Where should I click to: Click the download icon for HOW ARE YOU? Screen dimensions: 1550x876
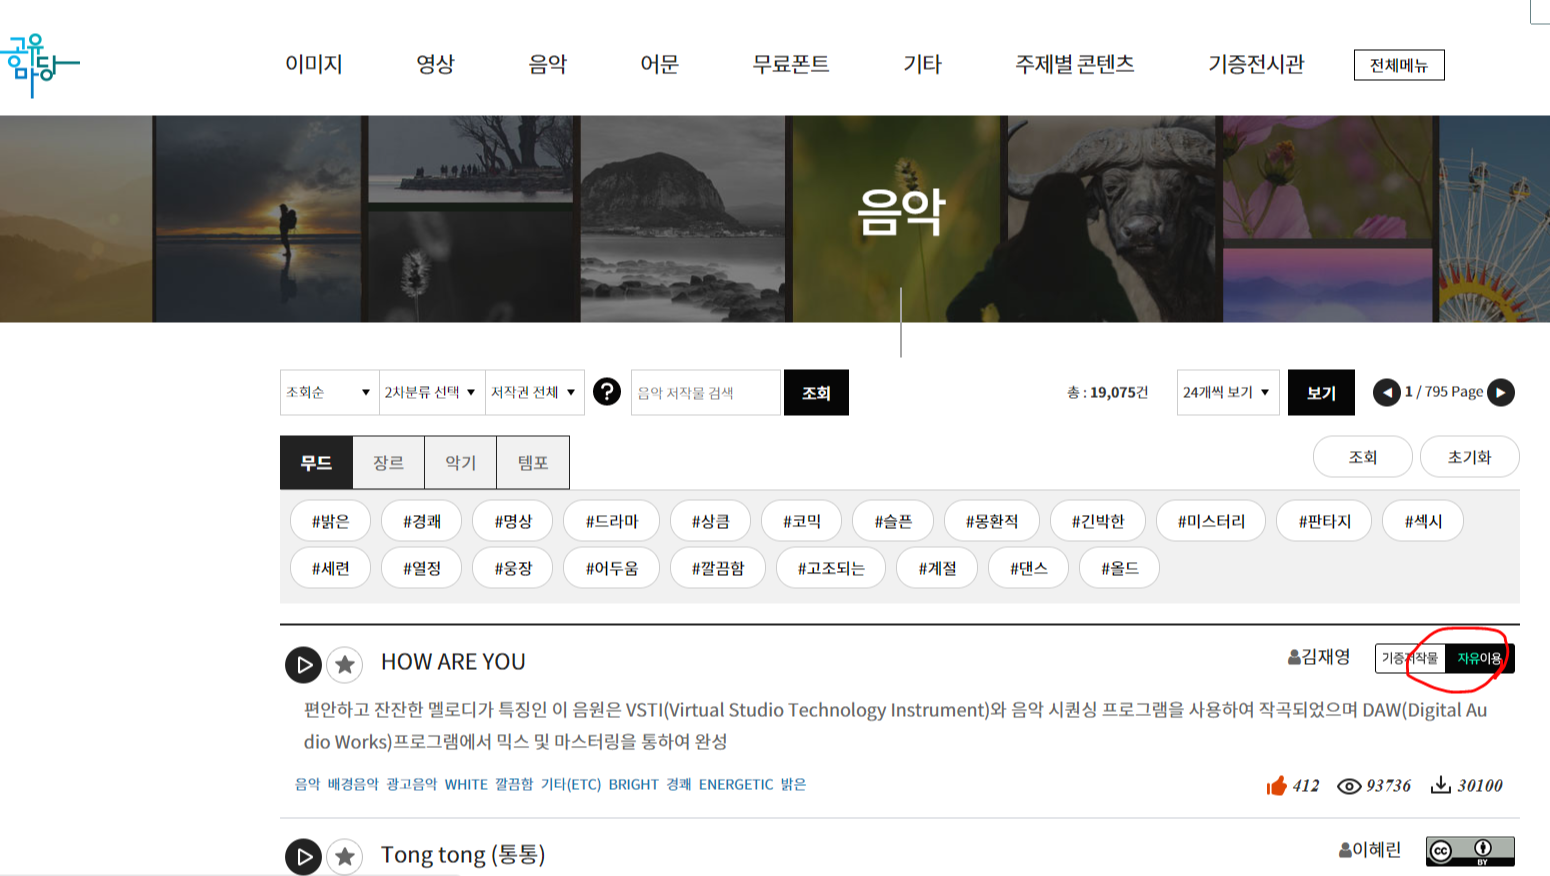pyautogui.click(x=1440, y=785)
